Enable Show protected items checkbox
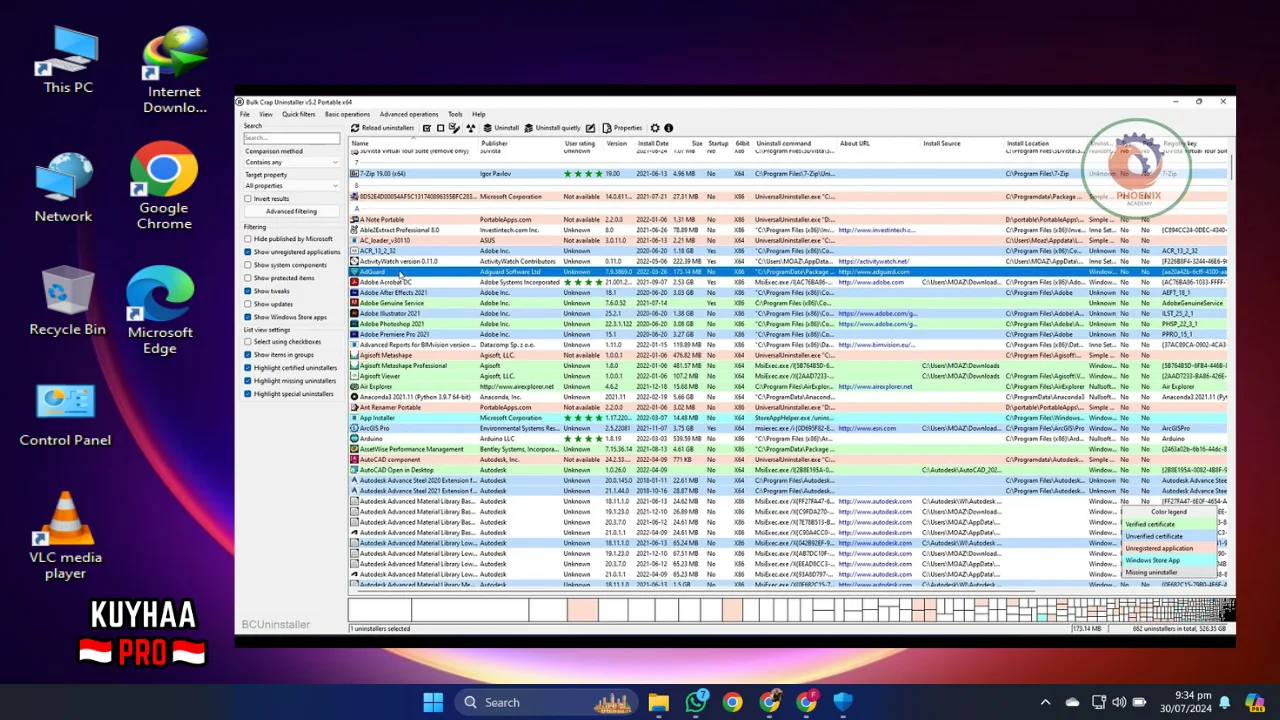Image resolution: width=1280 pixels, height=720 pixels. coord(248,278)
